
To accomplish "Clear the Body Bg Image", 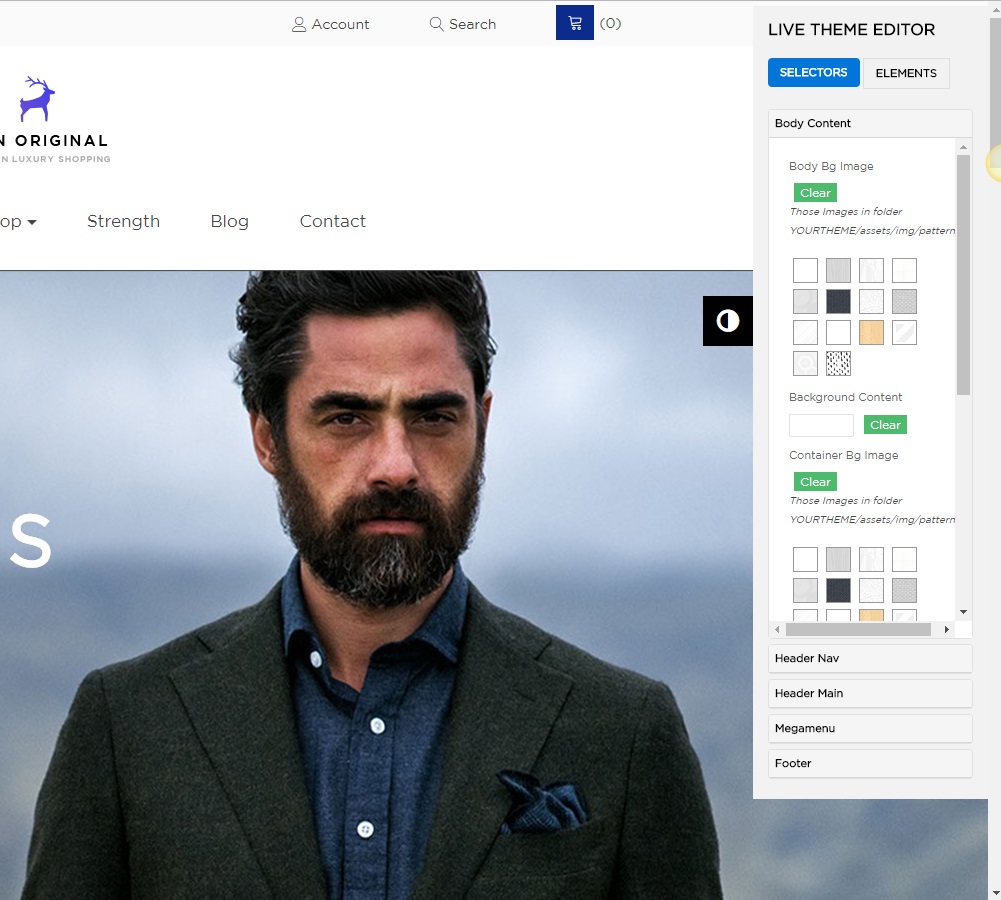I will [x=815, y=193].
